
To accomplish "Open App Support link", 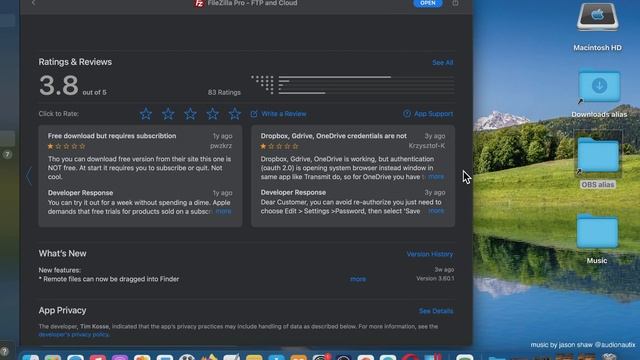I will tap(428, 114).
